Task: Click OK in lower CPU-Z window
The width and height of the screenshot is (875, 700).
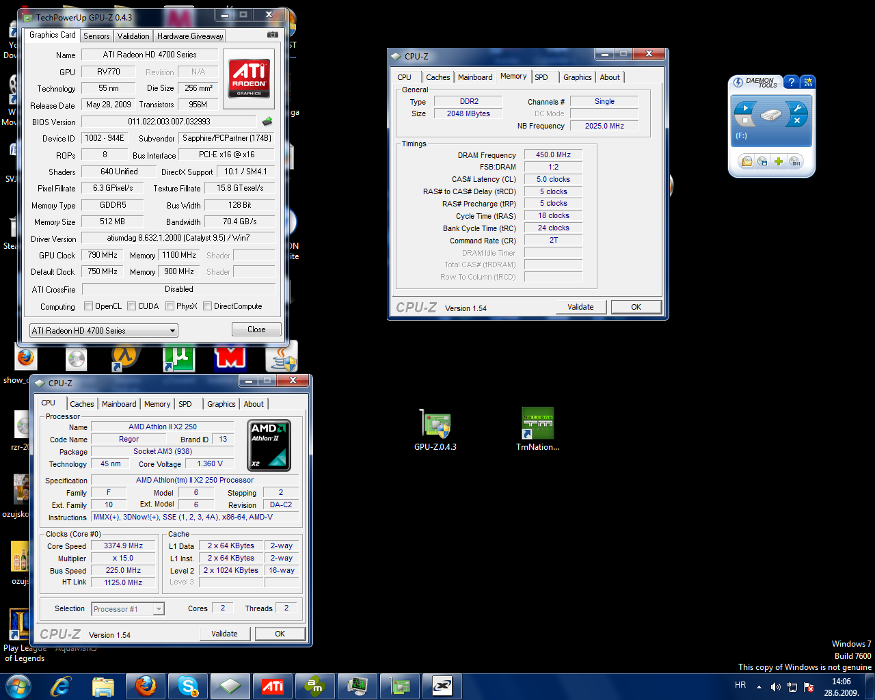Action: (280, 634)
